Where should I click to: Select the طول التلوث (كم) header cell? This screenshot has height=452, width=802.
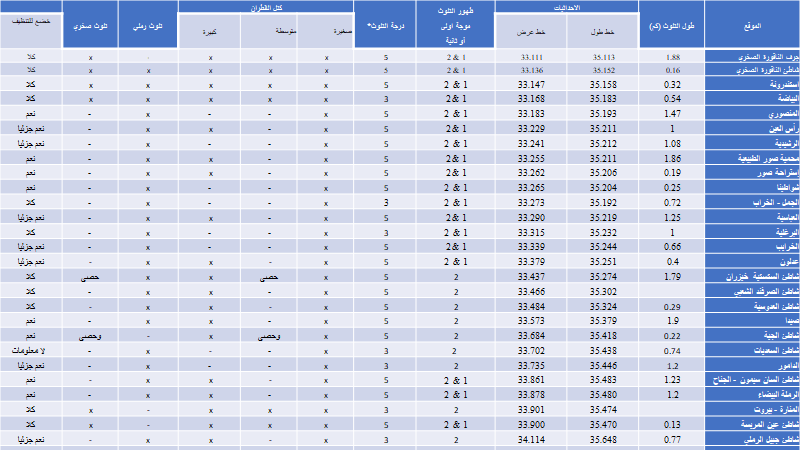click(669, 24)
